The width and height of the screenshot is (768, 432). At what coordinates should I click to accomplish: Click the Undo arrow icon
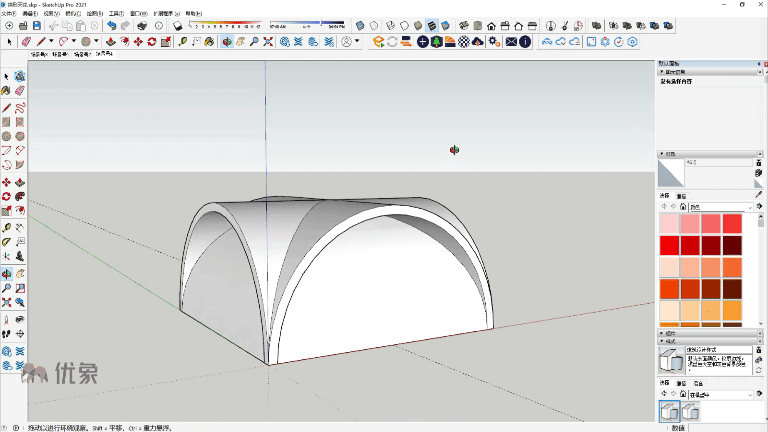pos(111,25)
